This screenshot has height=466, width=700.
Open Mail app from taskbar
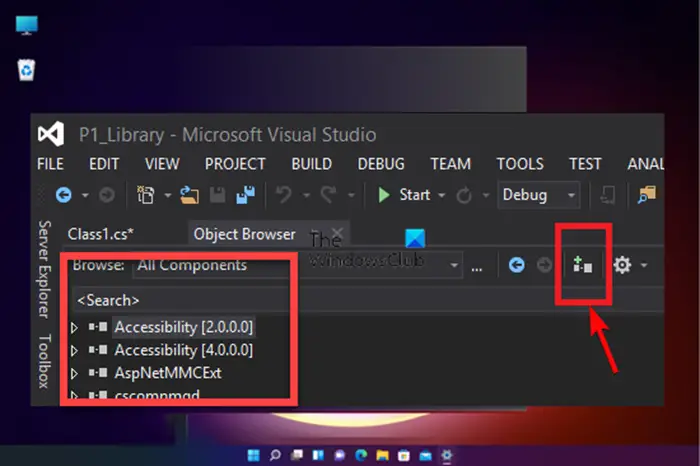[425, 455]
